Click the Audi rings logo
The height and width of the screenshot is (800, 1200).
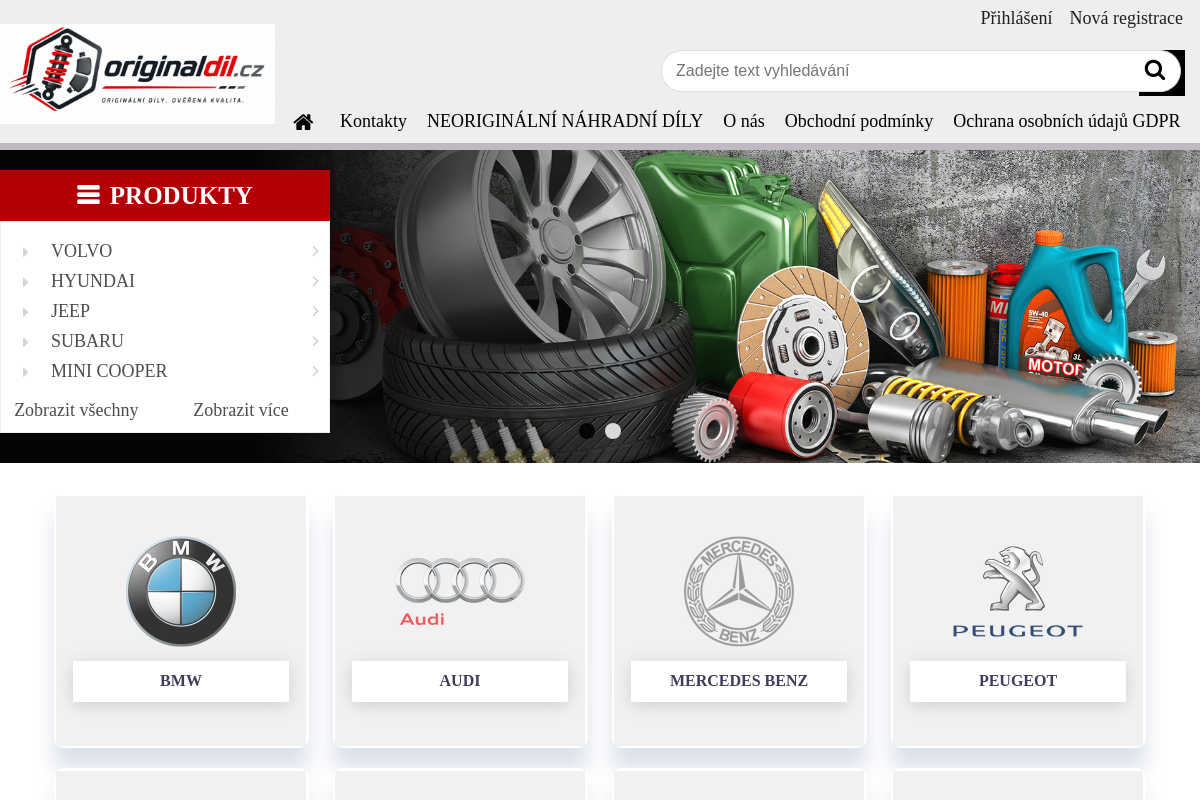click(460, 591)
